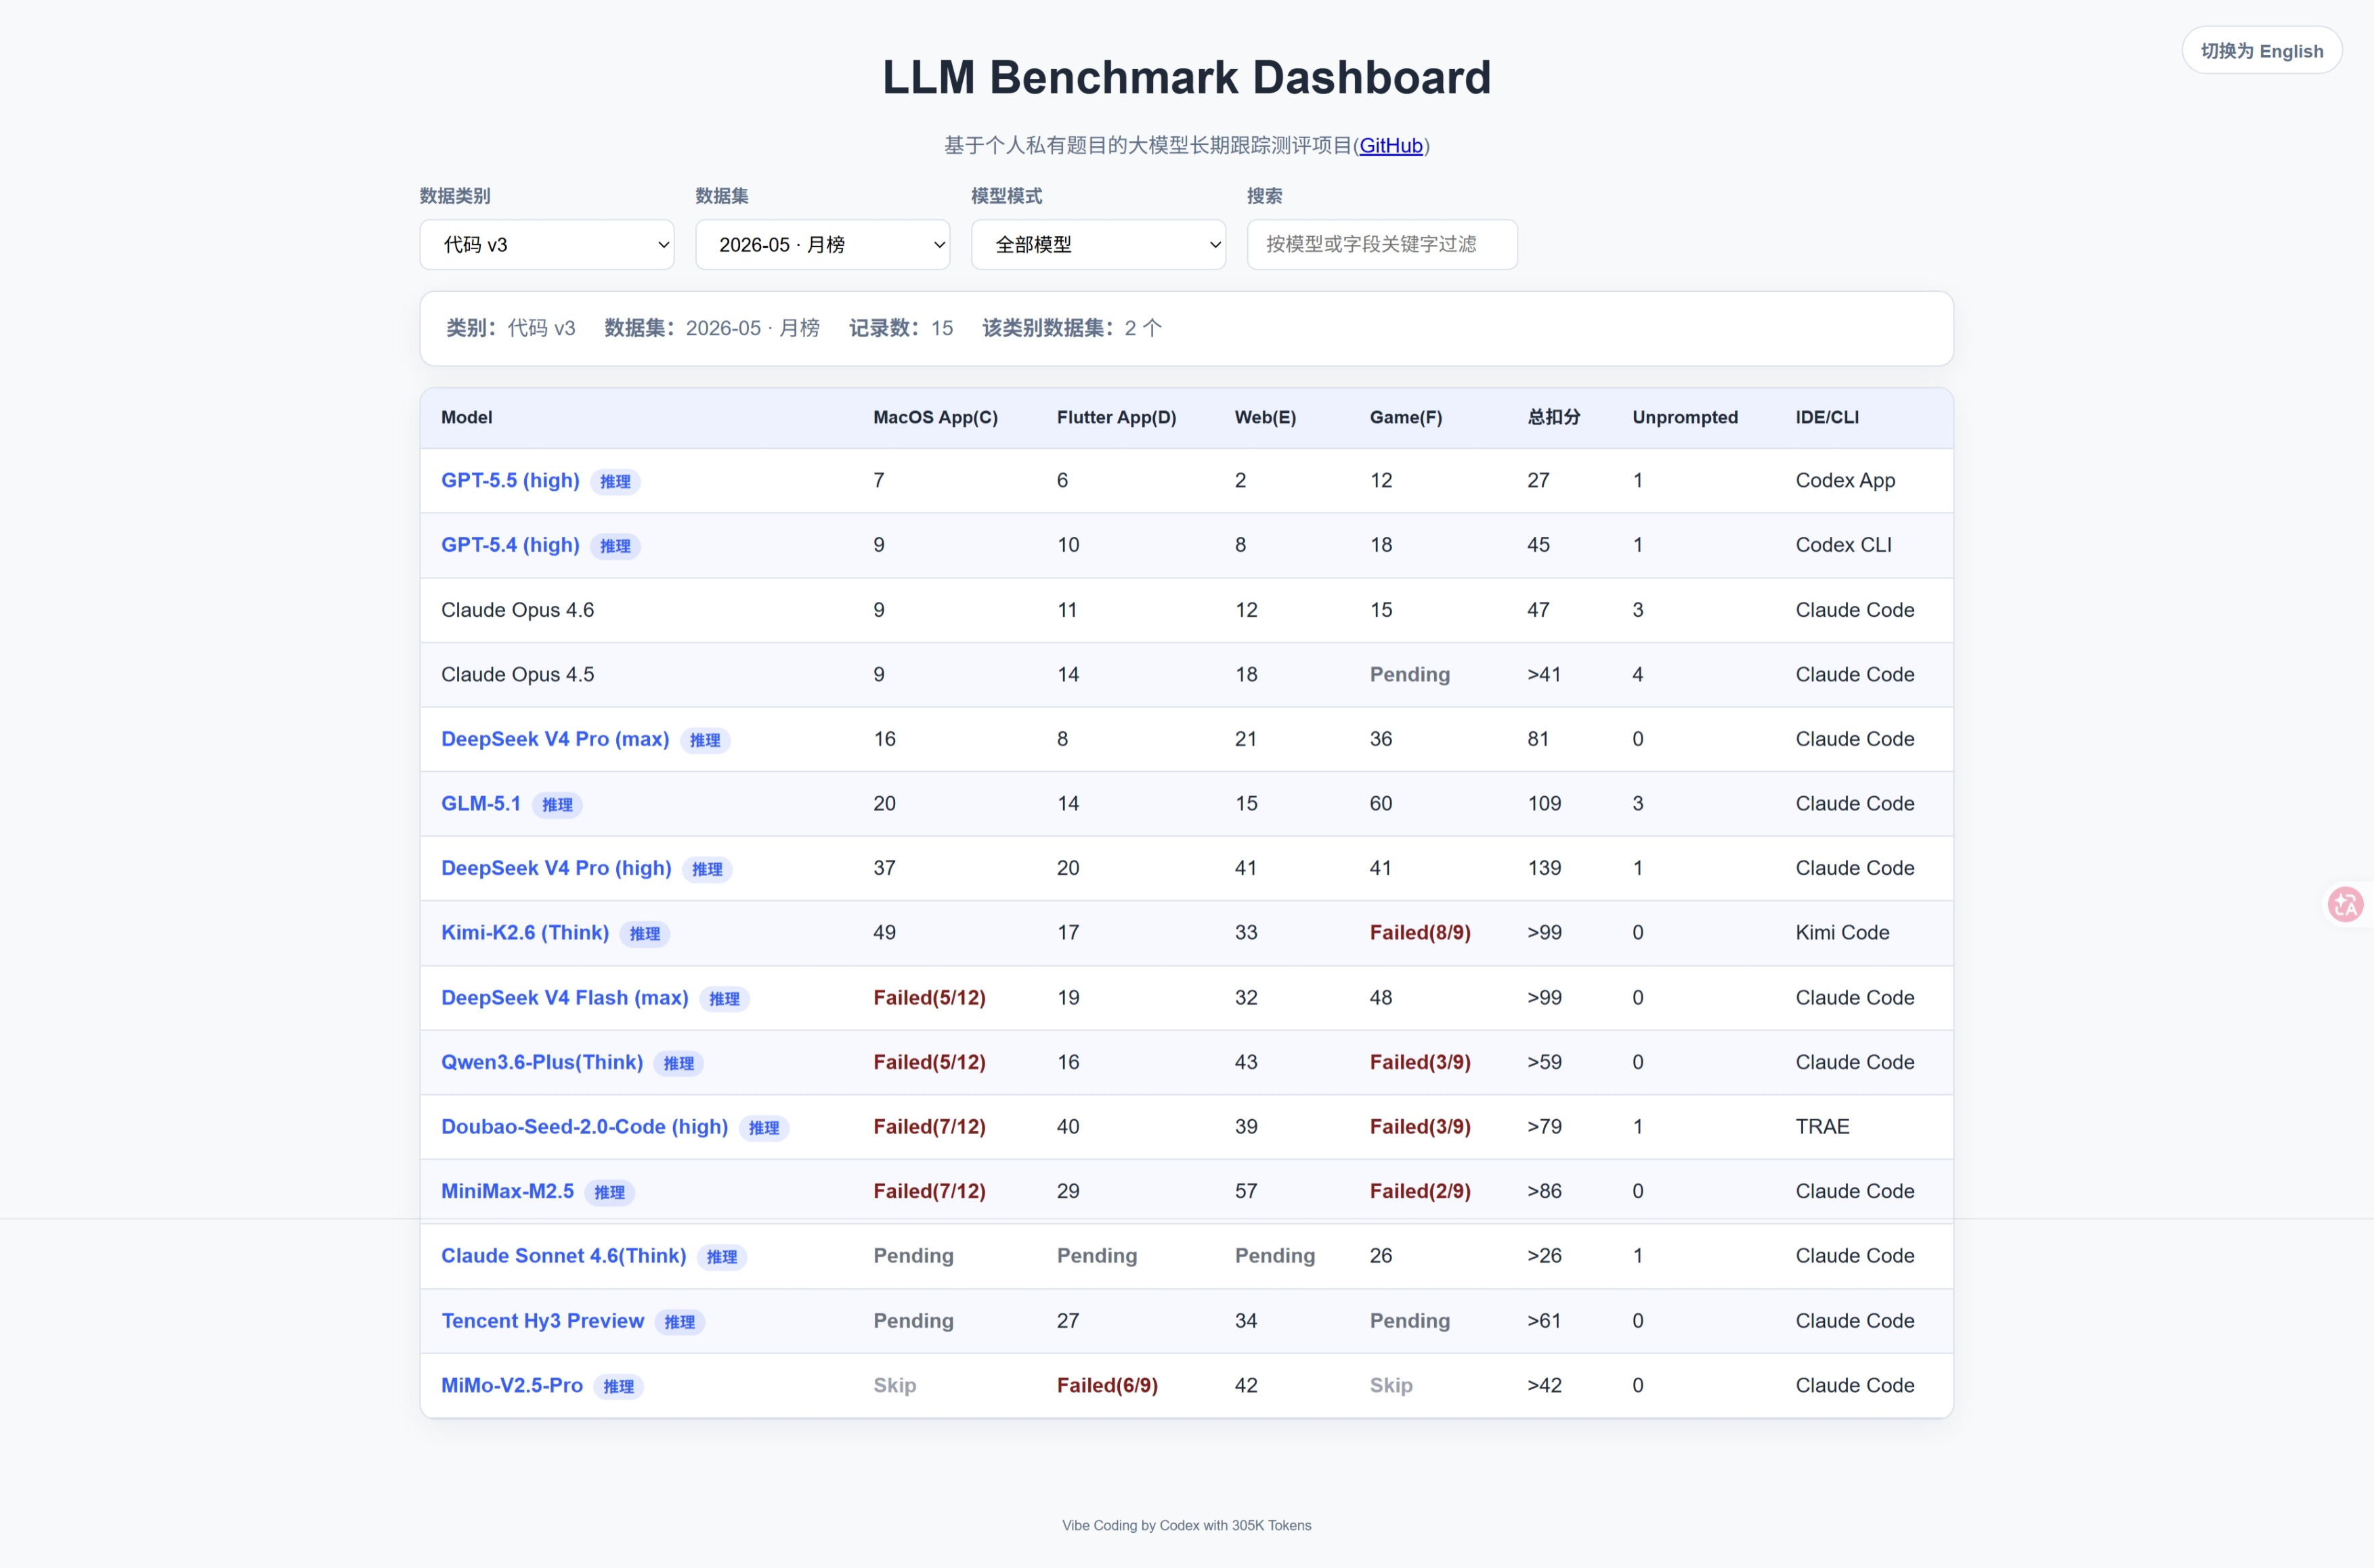Open the Tencent Hy3 Preview model link
The image size is (2374, 1568).
point(542,1321)
